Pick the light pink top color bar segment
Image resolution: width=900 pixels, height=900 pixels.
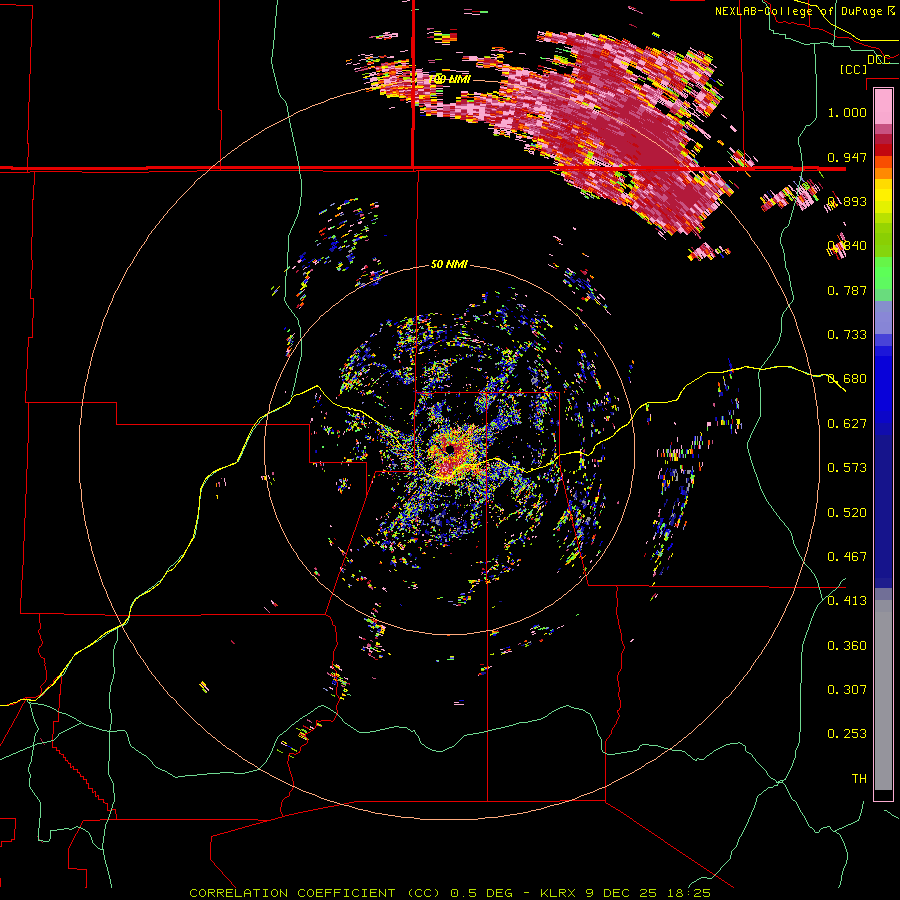pos(883,107)
